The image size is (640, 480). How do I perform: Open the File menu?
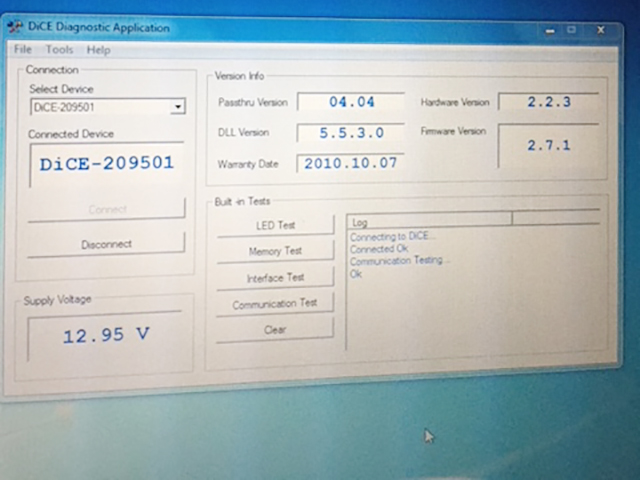22,50
